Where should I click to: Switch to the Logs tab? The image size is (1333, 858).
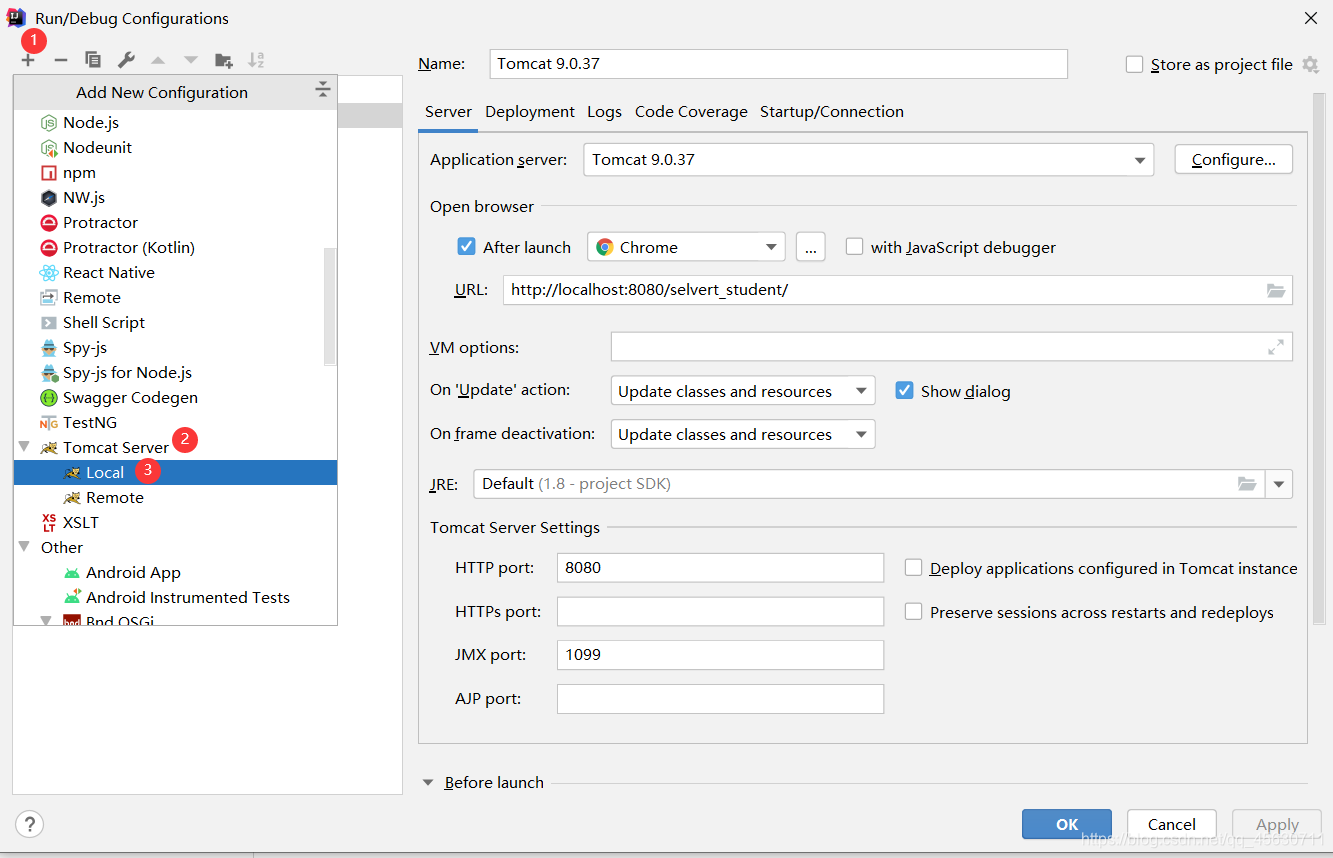pos(604,112)
